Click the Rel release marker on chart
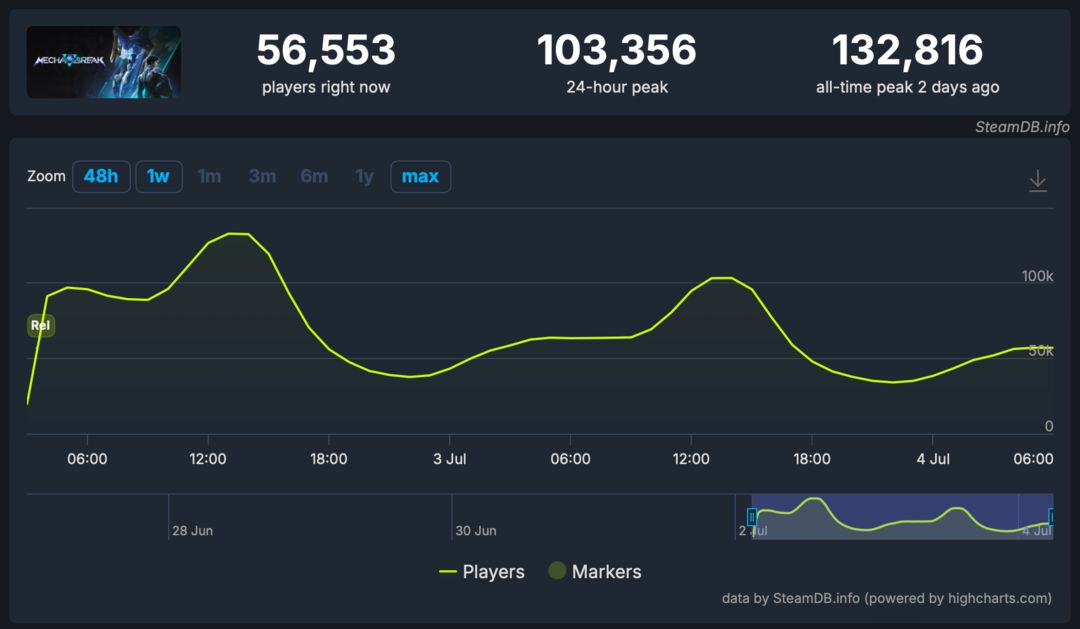 (x=41, y=325)
